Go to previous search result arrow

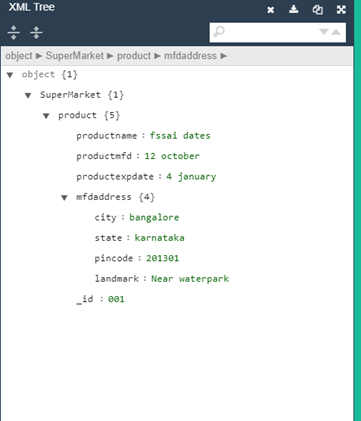pos(336,32)
